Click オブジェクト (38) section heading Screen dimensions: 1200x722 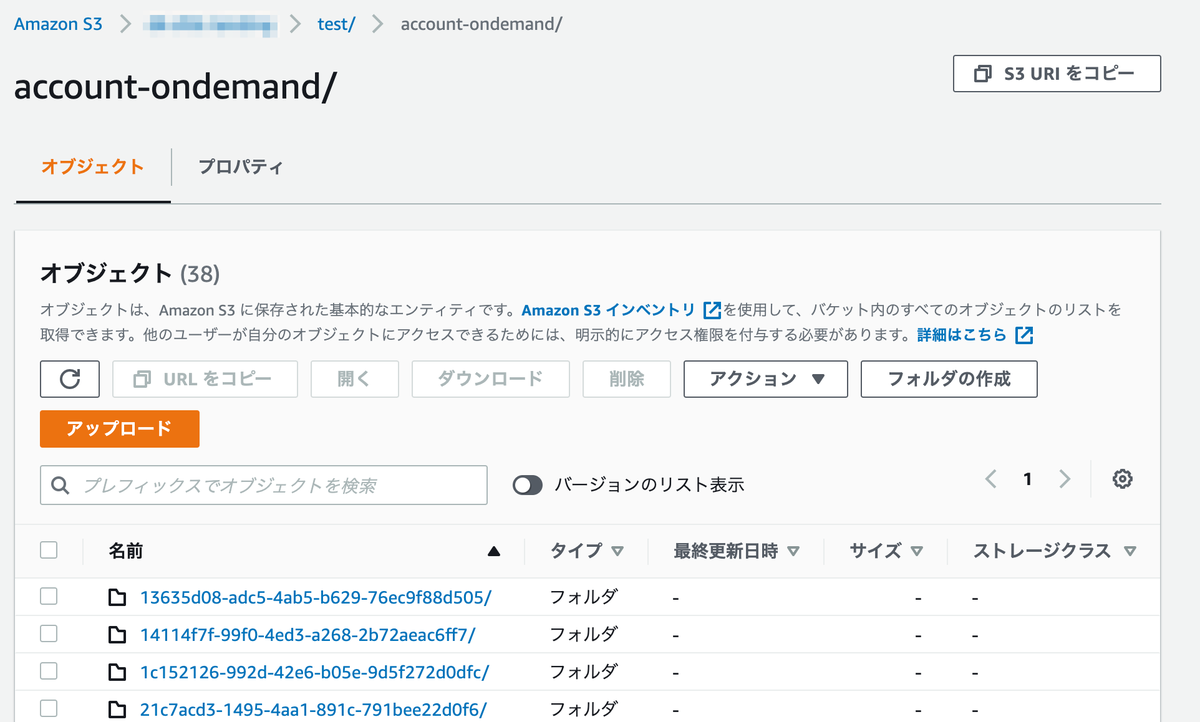[130, 273]
